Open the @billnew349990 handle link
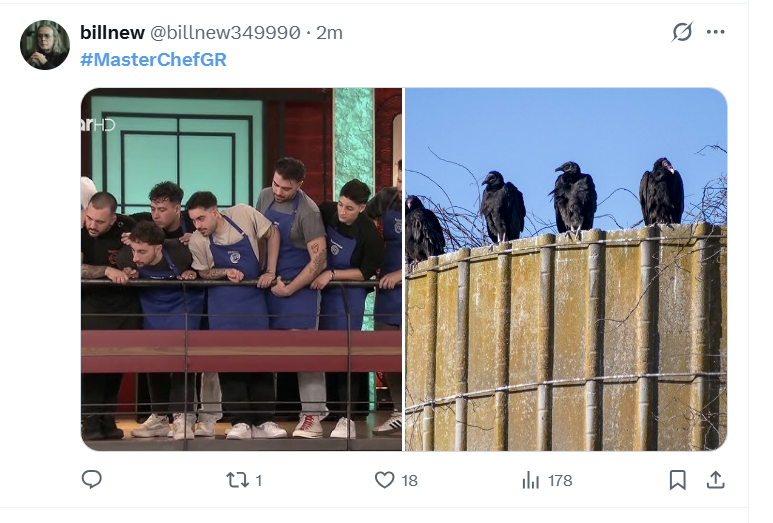Viewport: 773px width, 523px height. point(225,33)
